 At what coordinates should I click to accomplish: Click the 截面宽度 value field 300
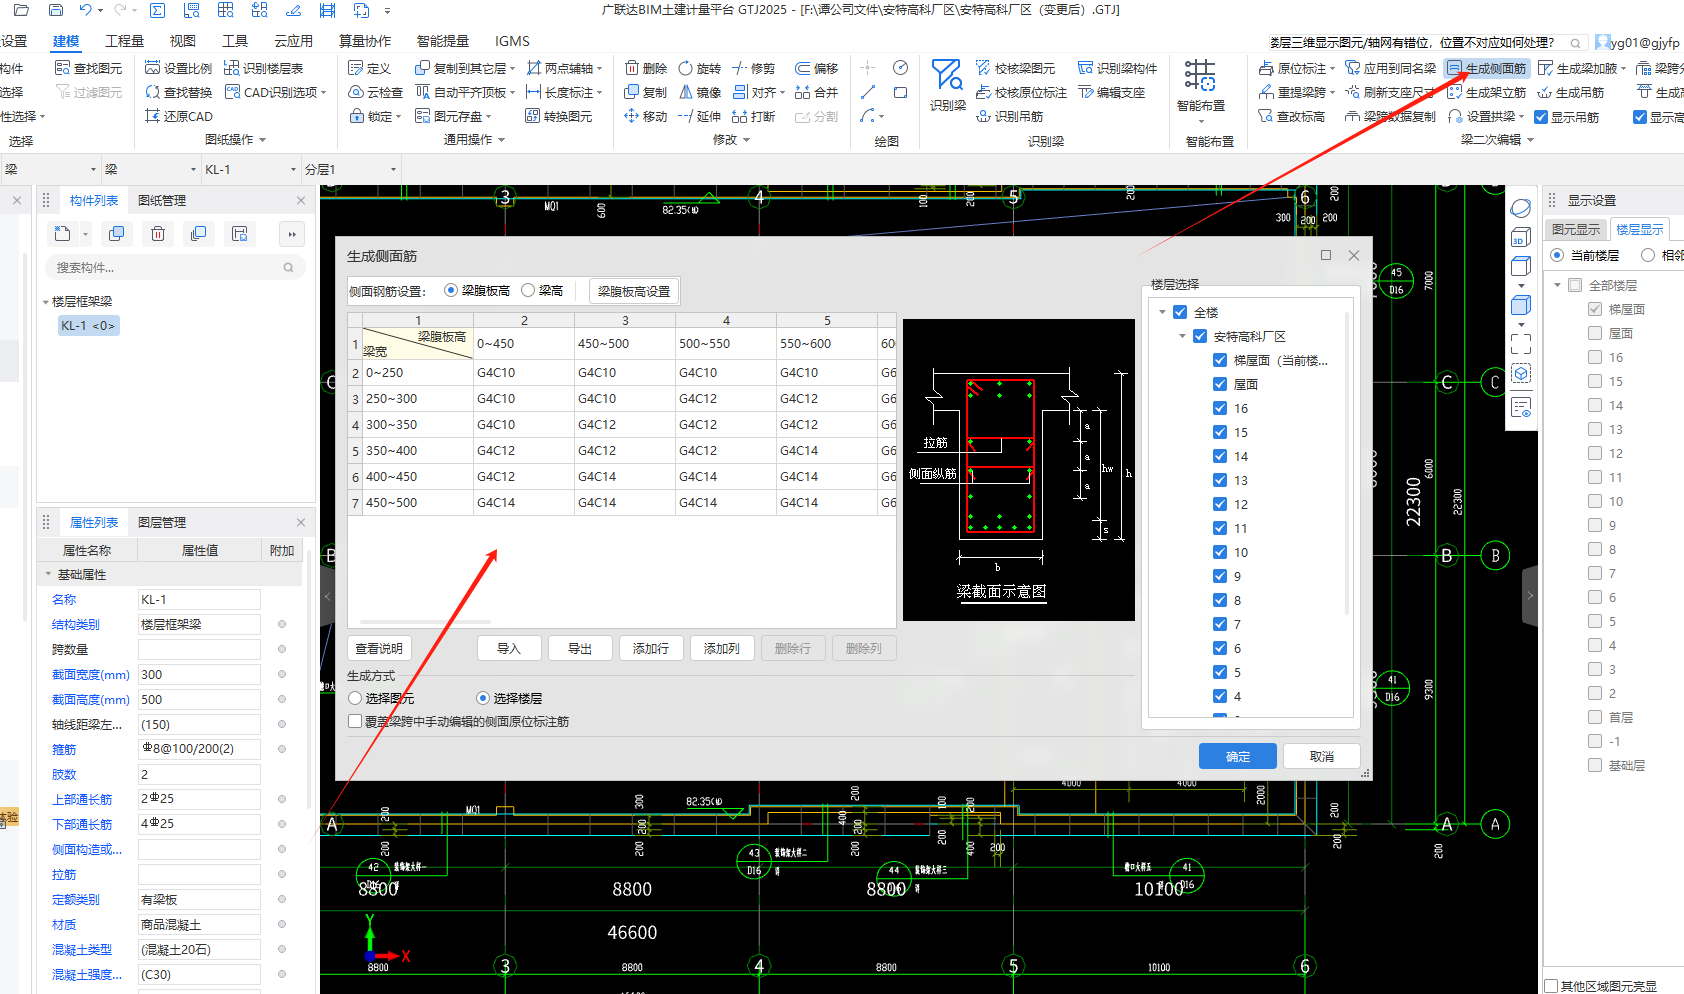pos(199,675)
